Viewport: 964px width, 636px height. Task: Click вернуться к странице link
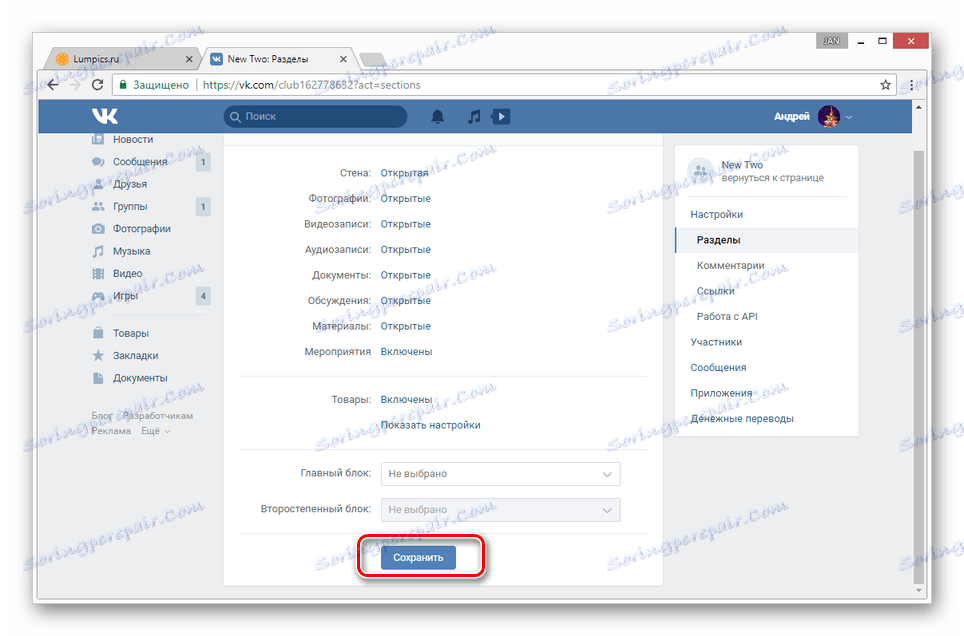(x=772, y=178)
